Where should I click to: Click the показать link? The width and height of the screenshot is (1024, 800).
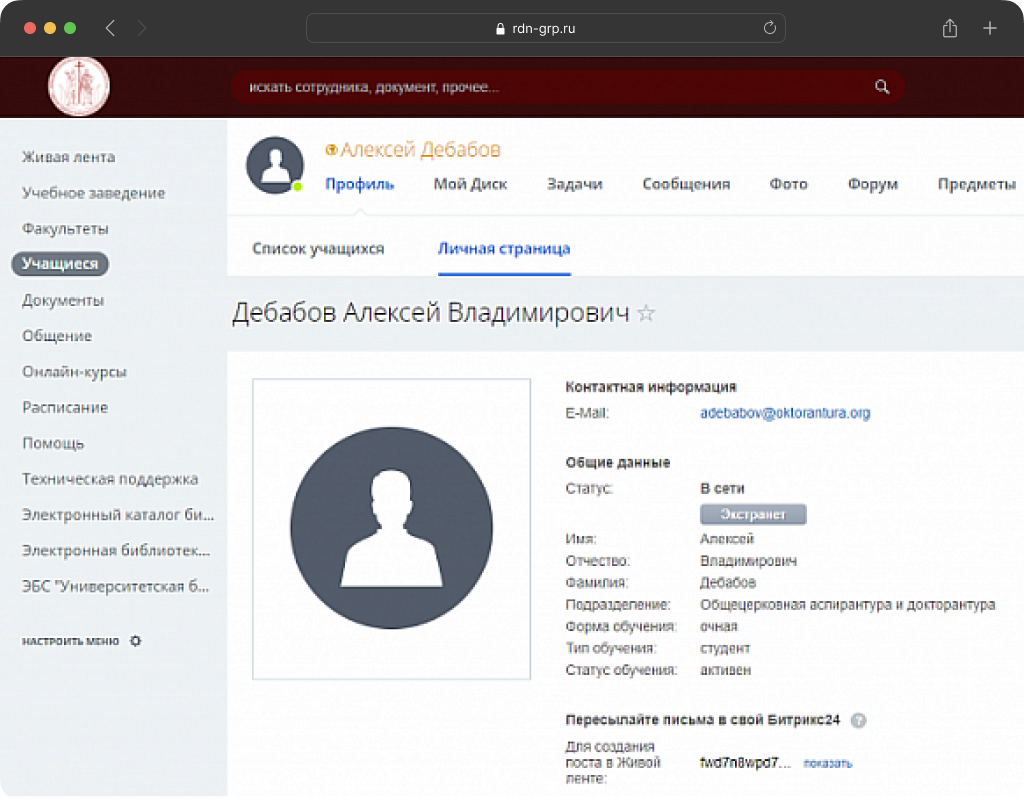827,764
